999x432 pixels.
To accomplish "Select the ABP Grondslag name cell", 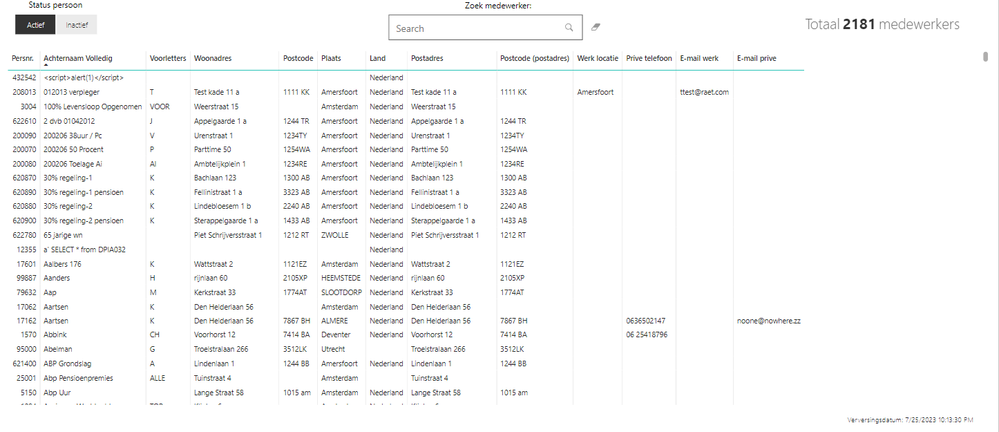I will [x=66, y=363].
